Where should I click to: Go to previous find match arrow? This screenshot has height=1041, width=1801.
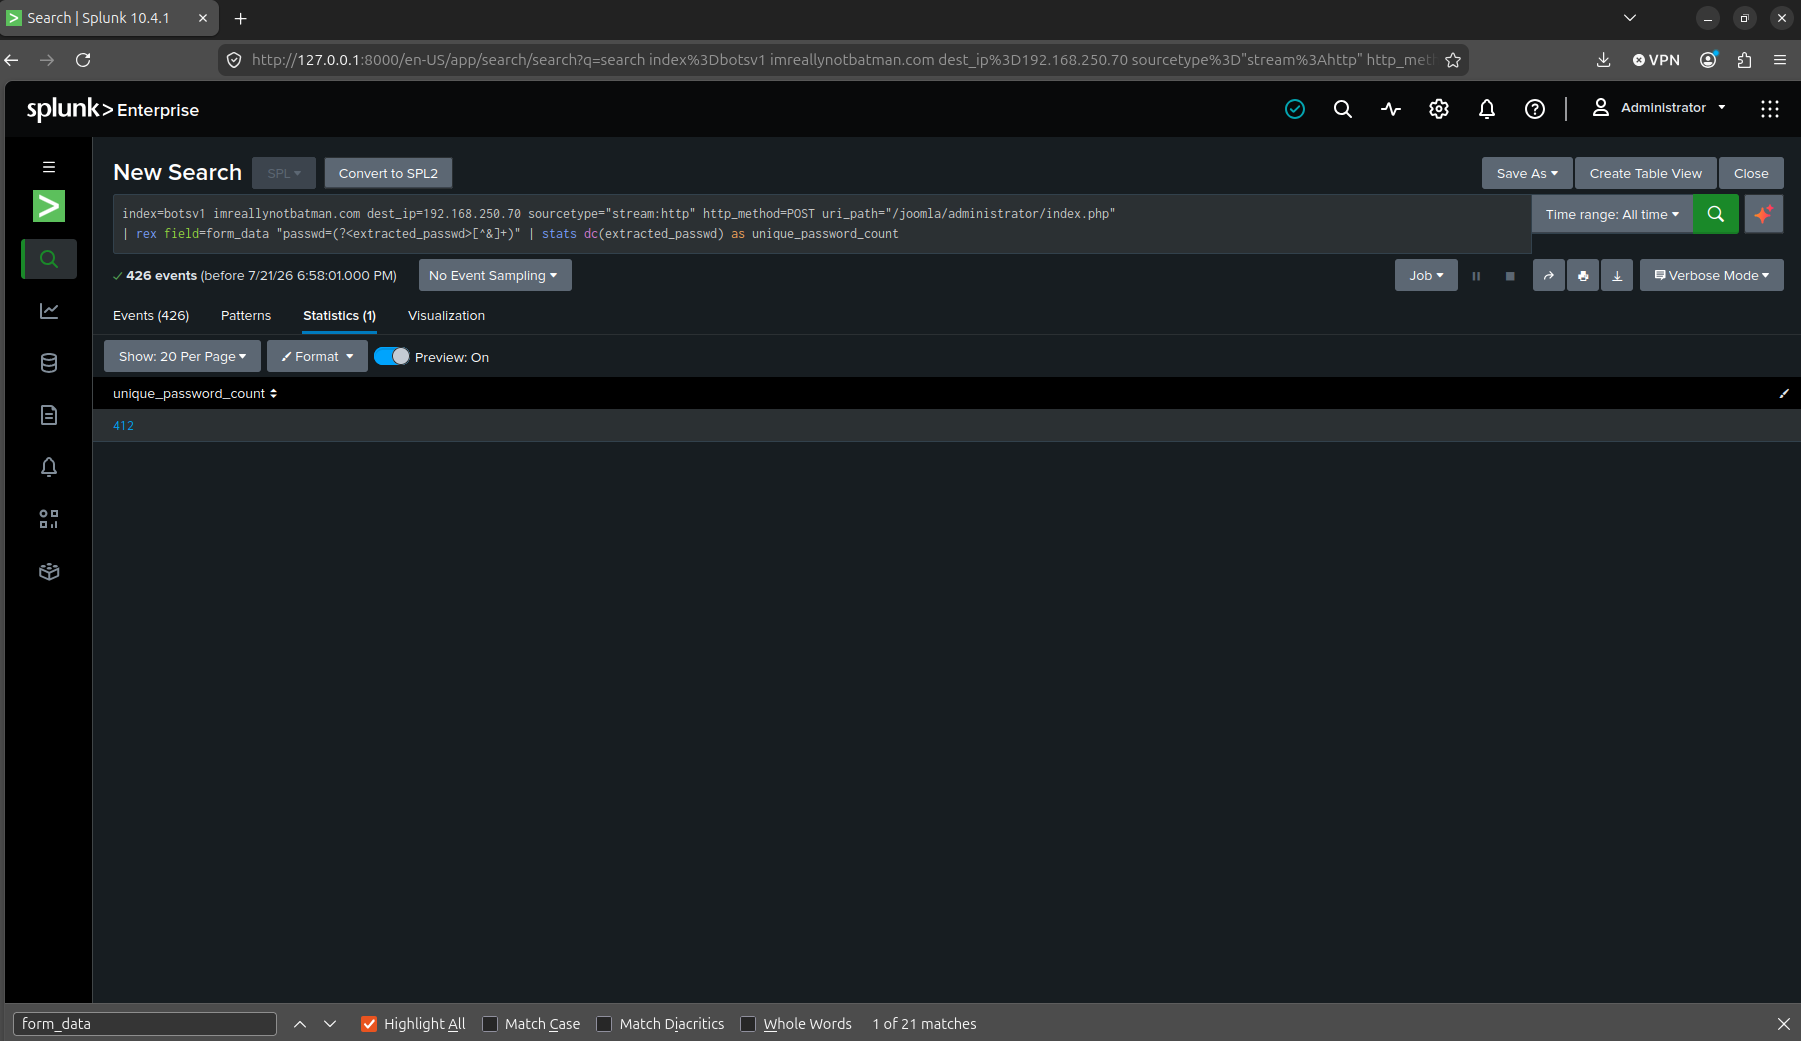(300, 1024)
